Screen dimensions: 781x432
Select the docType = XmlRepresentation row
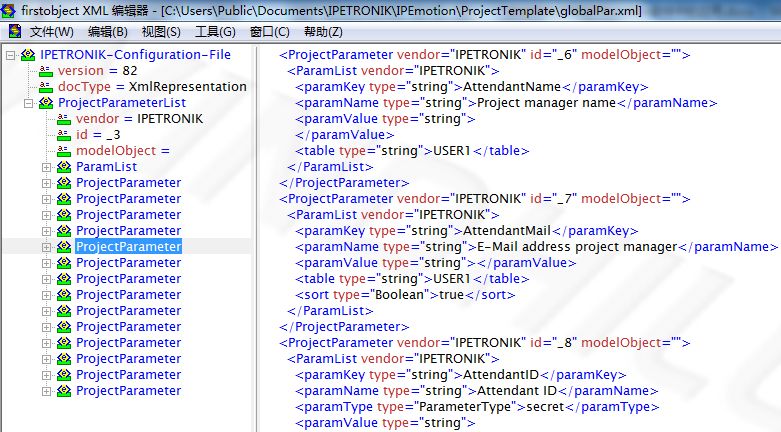pyautogui.click(x=152, y=87)
